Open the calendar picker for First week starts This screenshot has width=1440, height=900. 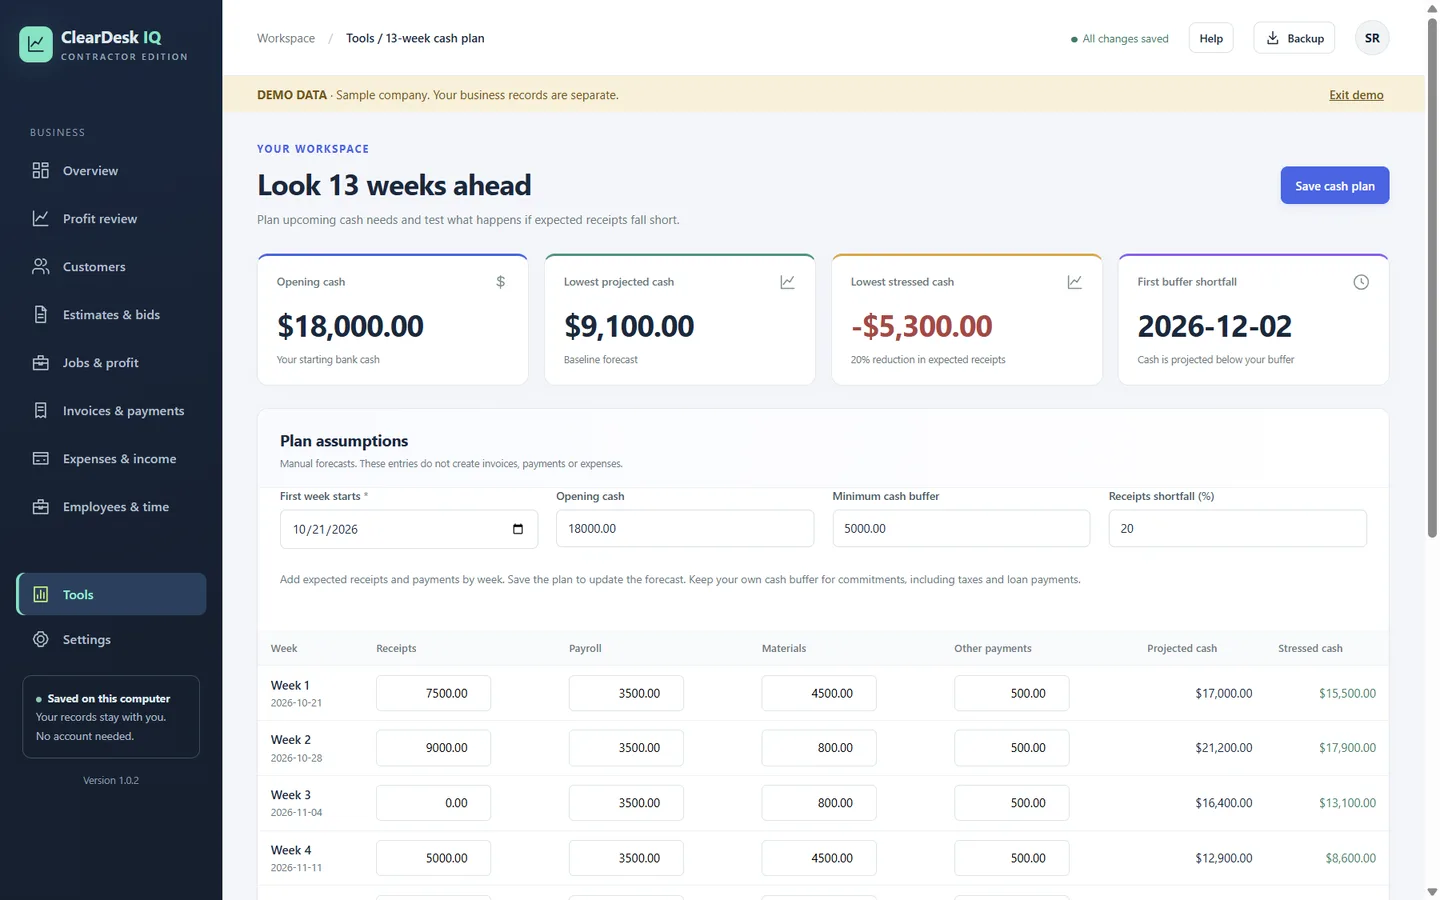tap(518, 529)
